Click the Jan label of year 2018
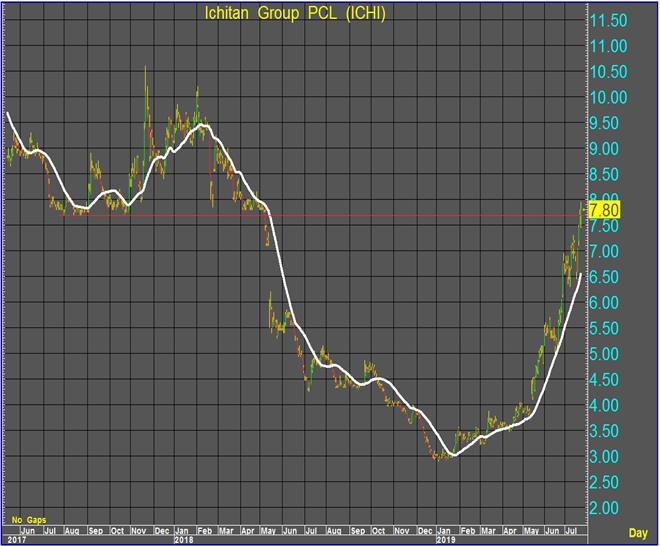The height and width of the screenshot is (546, 660). pos(182,530)
